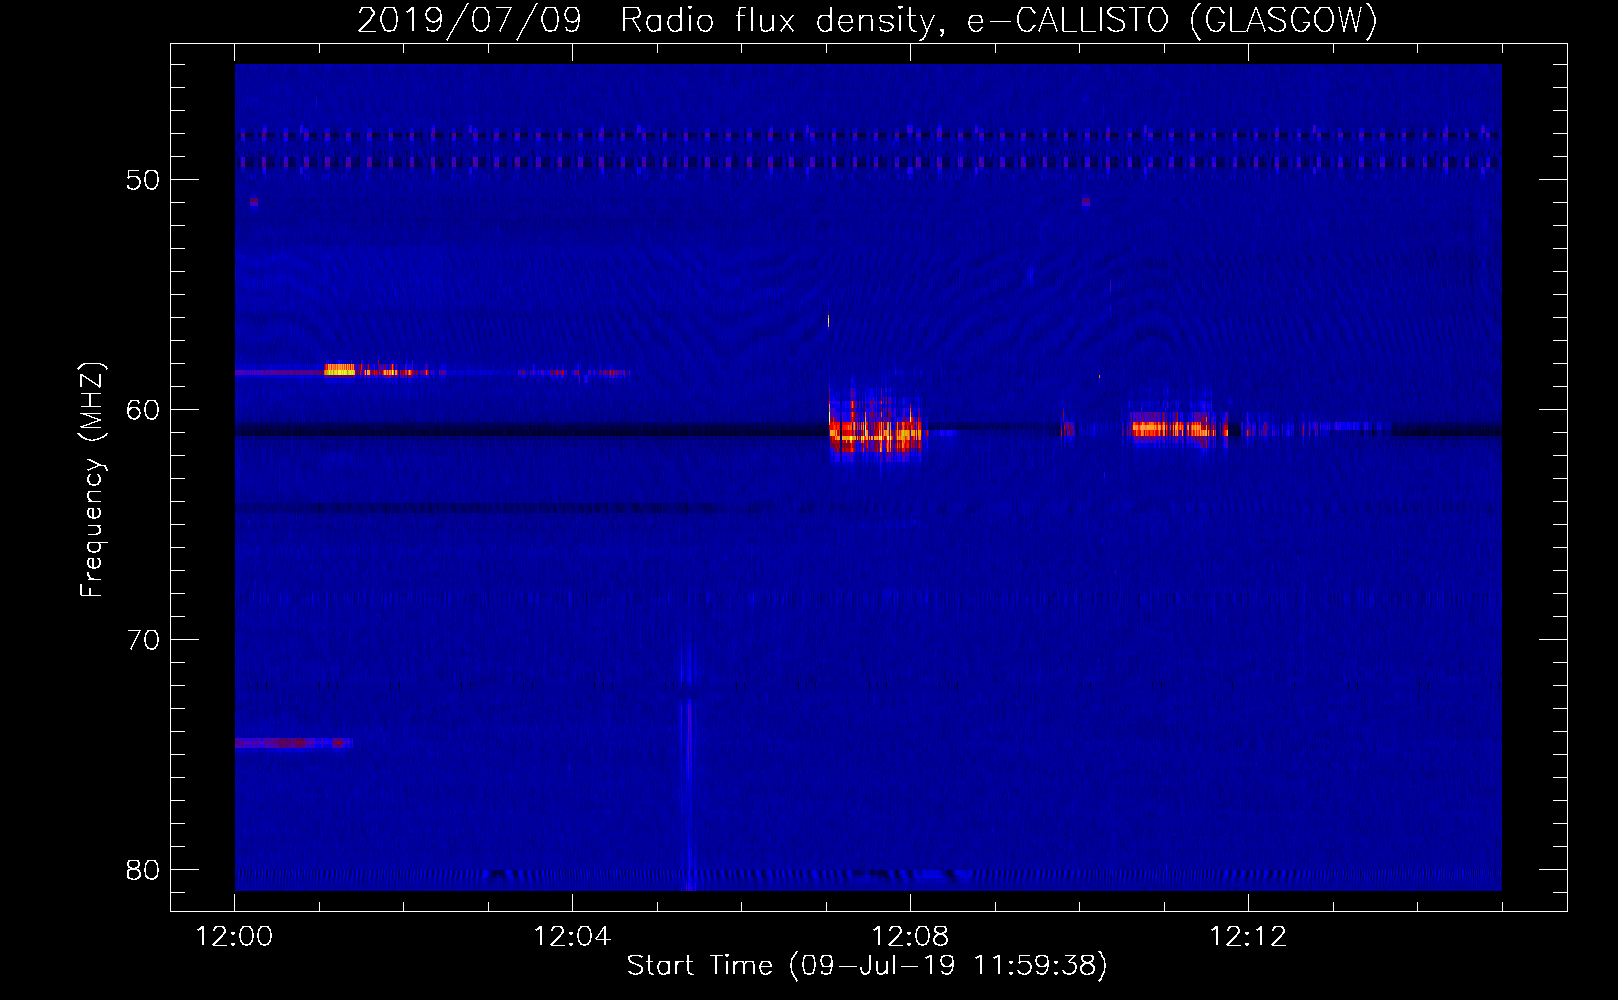The width and height of the screenshot is (1618, 1000).
Task: Click the '12:00' time tick label
Action: pyautogui.click(x=234, y=937)
